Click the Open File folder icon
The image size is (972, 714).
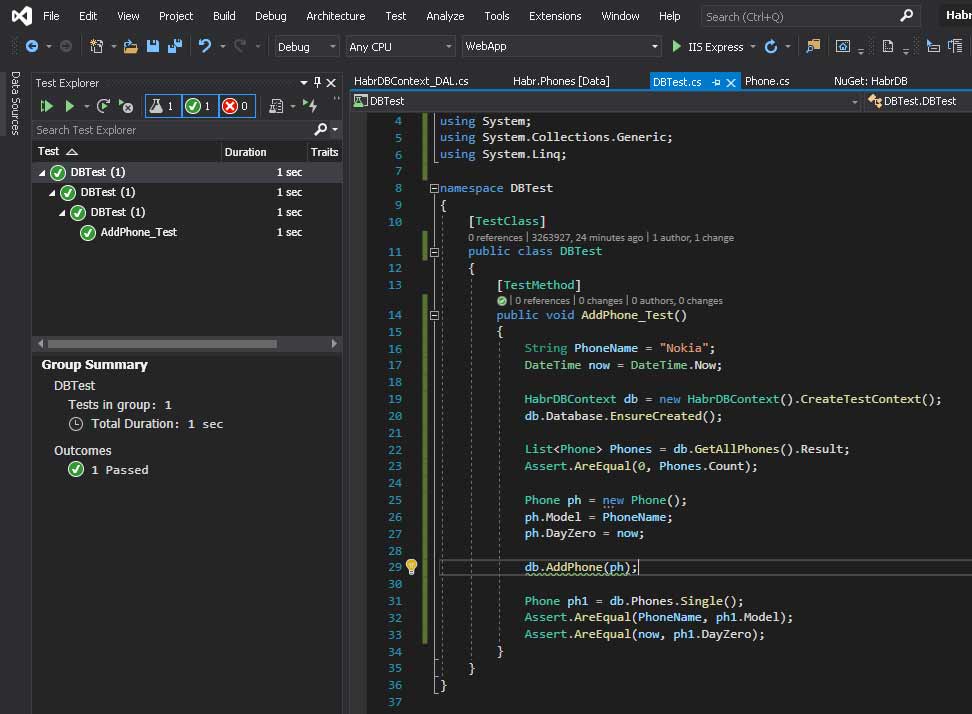130,47
